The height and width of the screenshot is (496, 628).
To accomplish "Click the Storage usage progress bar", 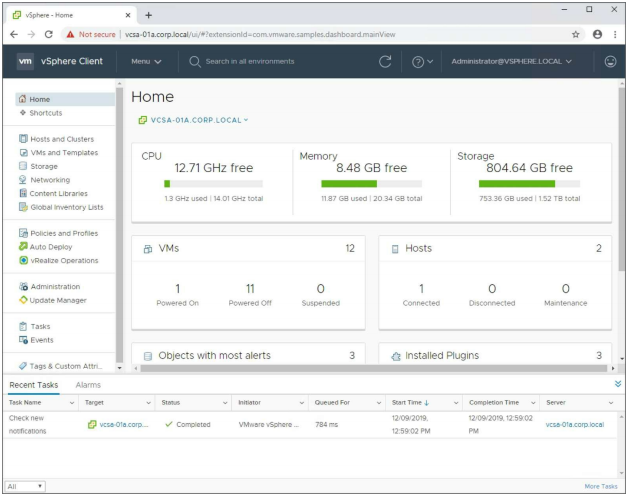I will (x=529, y=183).
